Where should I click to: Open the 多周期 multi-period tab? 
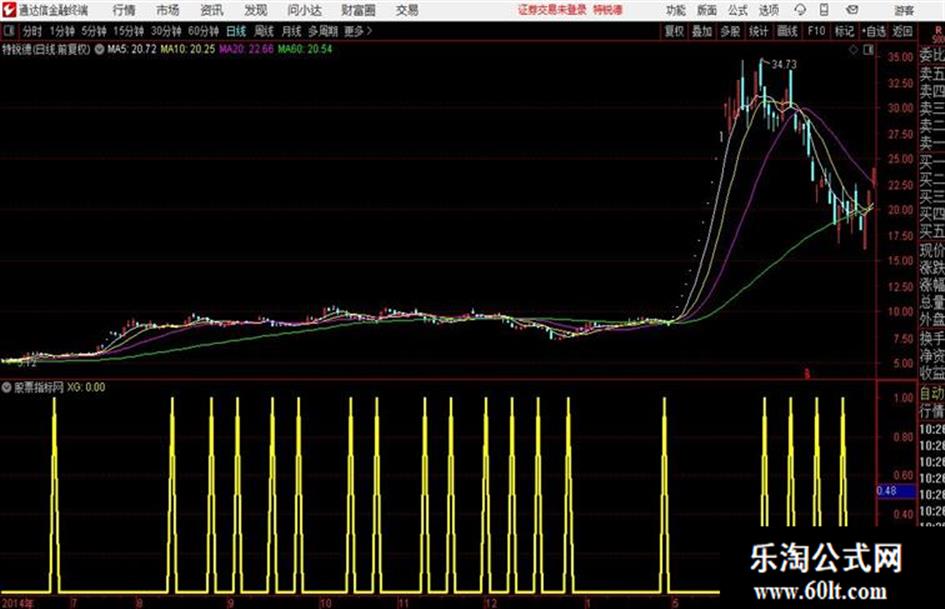(323, 31)
